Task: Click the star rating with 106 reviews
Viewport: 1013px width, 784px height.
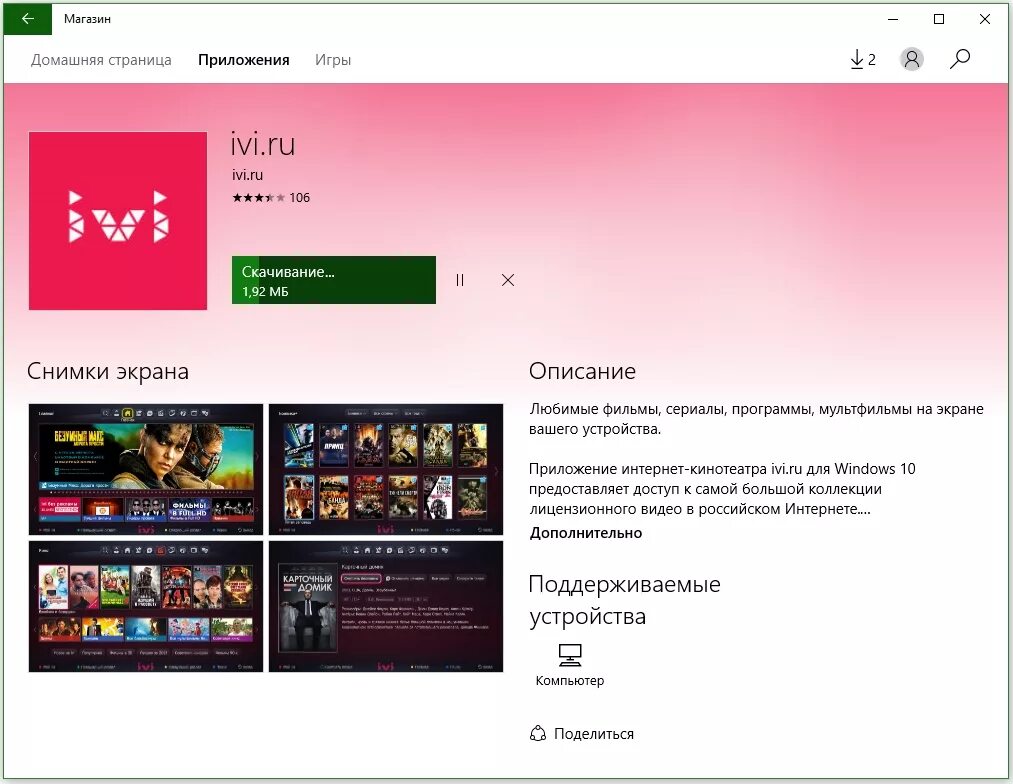Action: point(271,198)
